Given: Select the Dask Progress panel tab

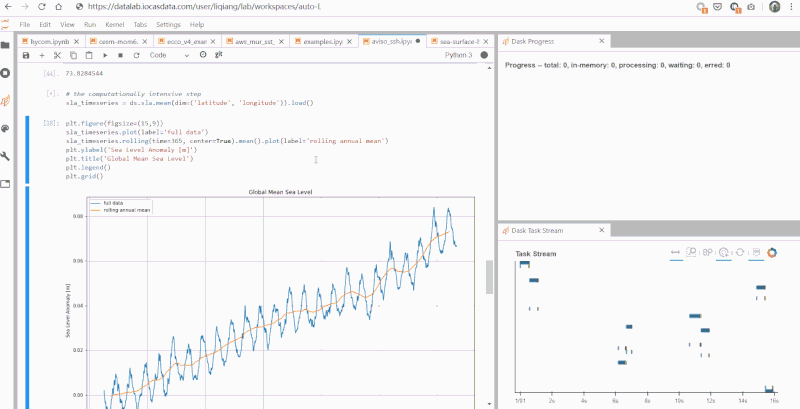Looking at the screenshot, I should pos(554,41).
